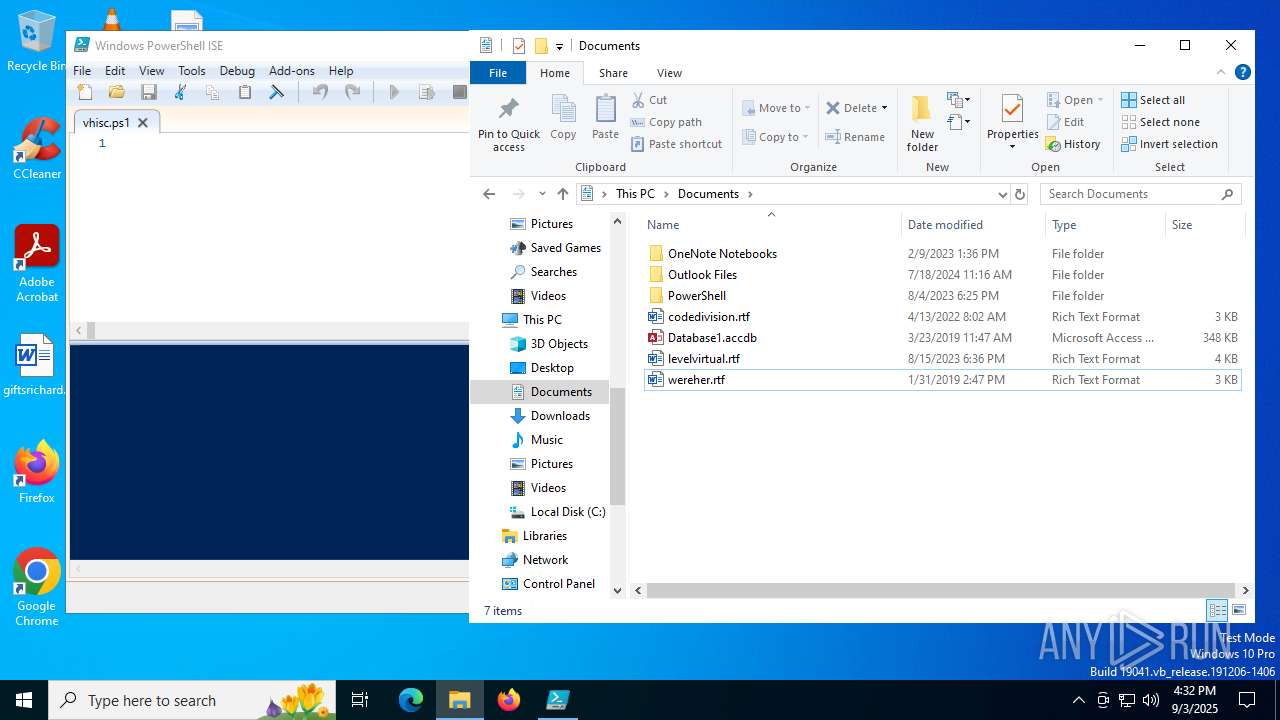Click History in Explorer ribbon Open group
The height and width of the screenshot is (720, 1280).
1073,144
